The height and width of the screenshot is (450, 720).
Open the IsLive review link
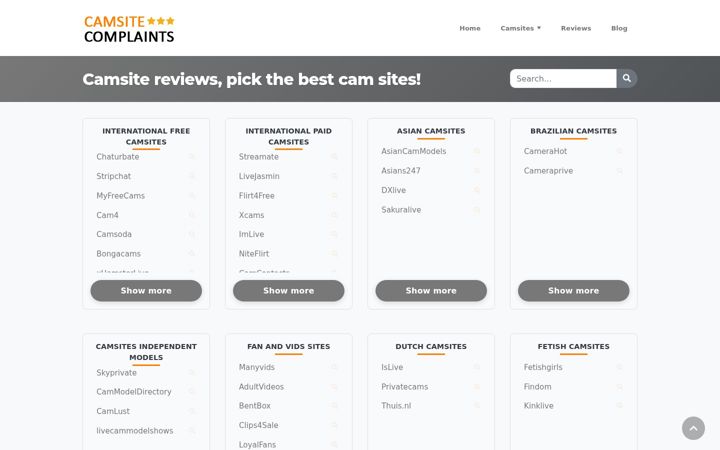coord(392,367)
